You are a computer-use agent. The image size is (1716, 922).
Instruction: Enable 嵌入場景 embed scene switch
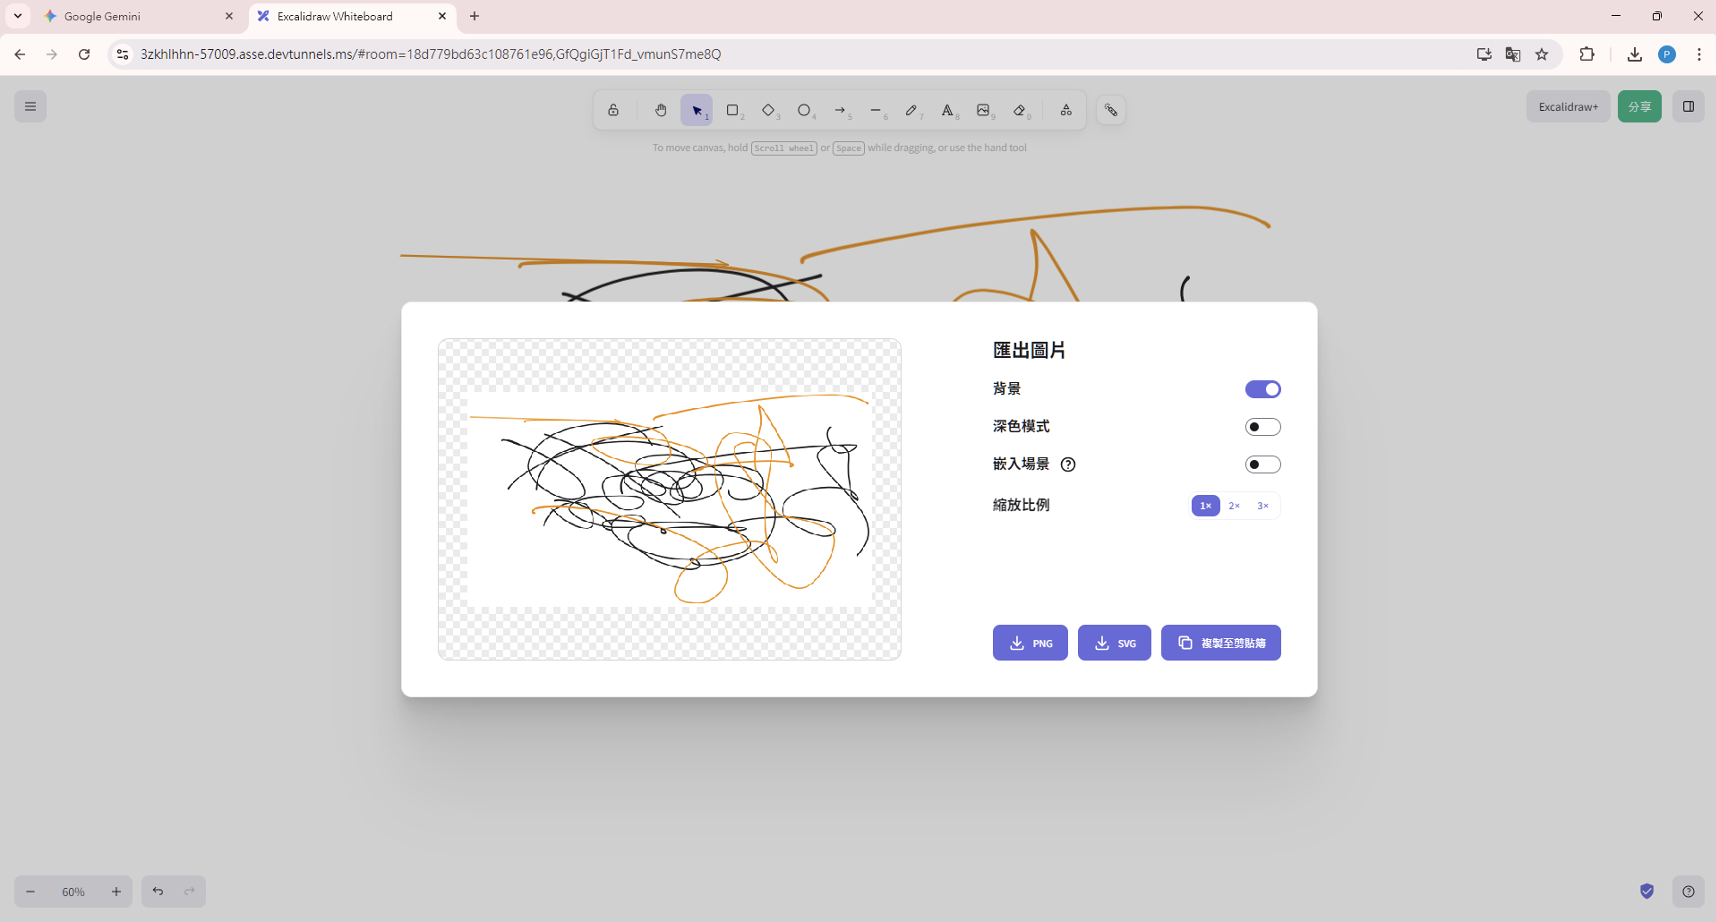[x=1262, y=464]
